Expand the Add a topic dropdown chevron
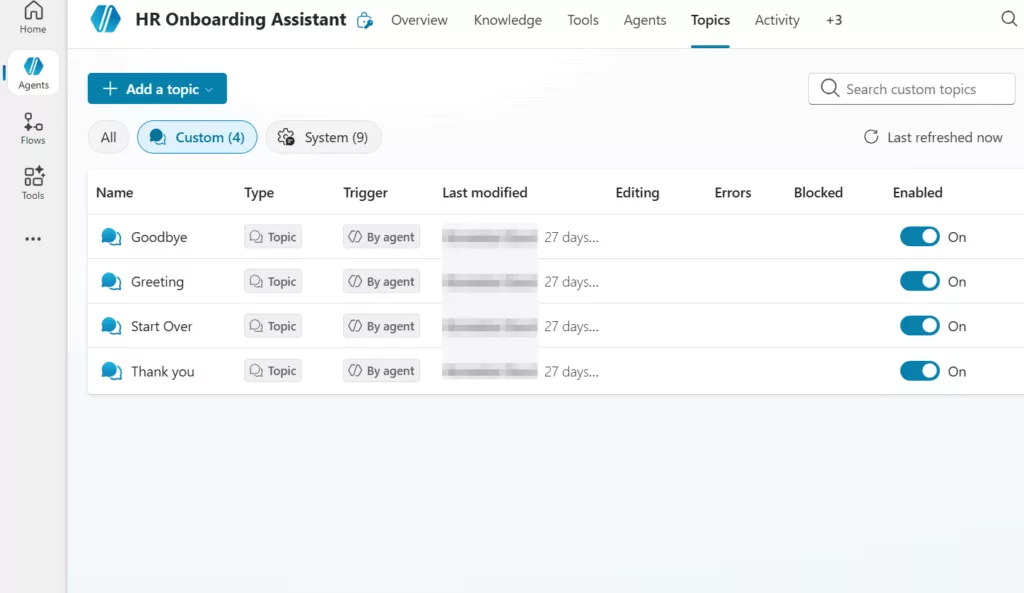Image resolution: width=1024 pixels, height=593 pixels. (x=209, y=89)
